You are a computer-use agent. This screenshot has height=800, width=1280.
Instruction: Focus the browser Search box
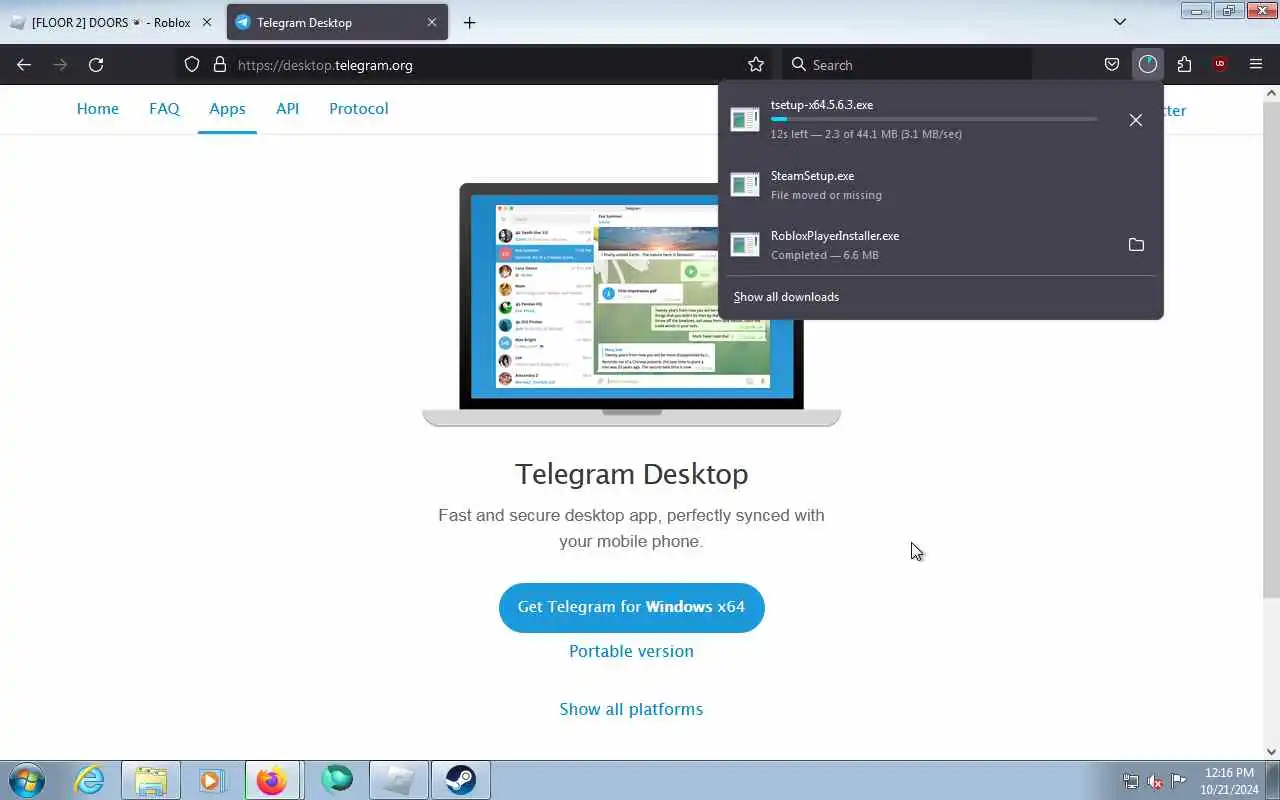906,65
